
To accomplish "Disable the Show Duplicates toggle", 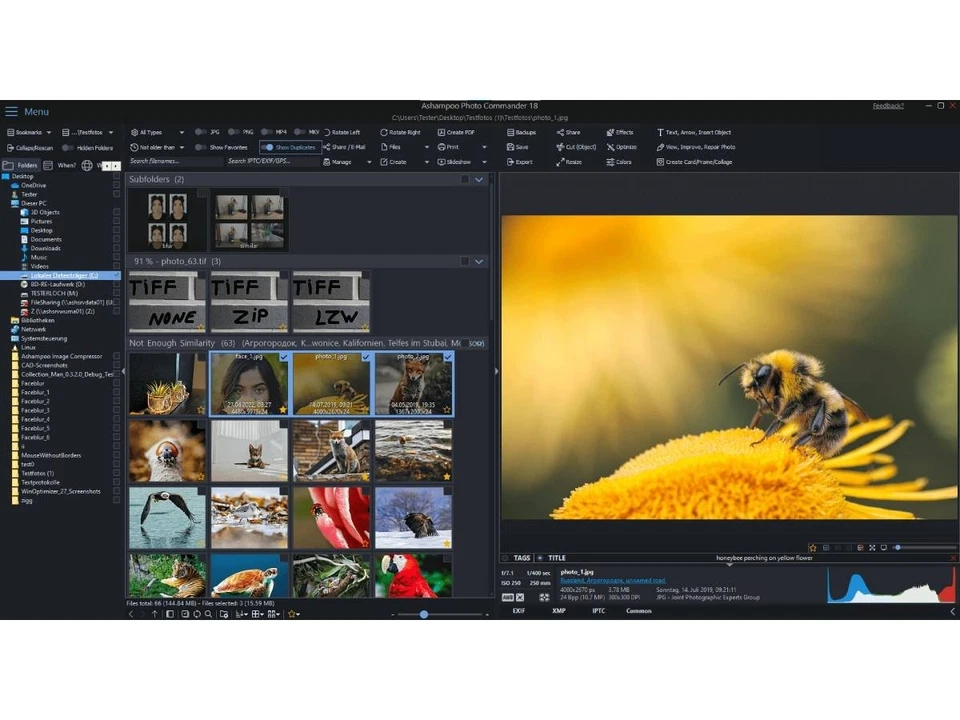I will (267, 147).
